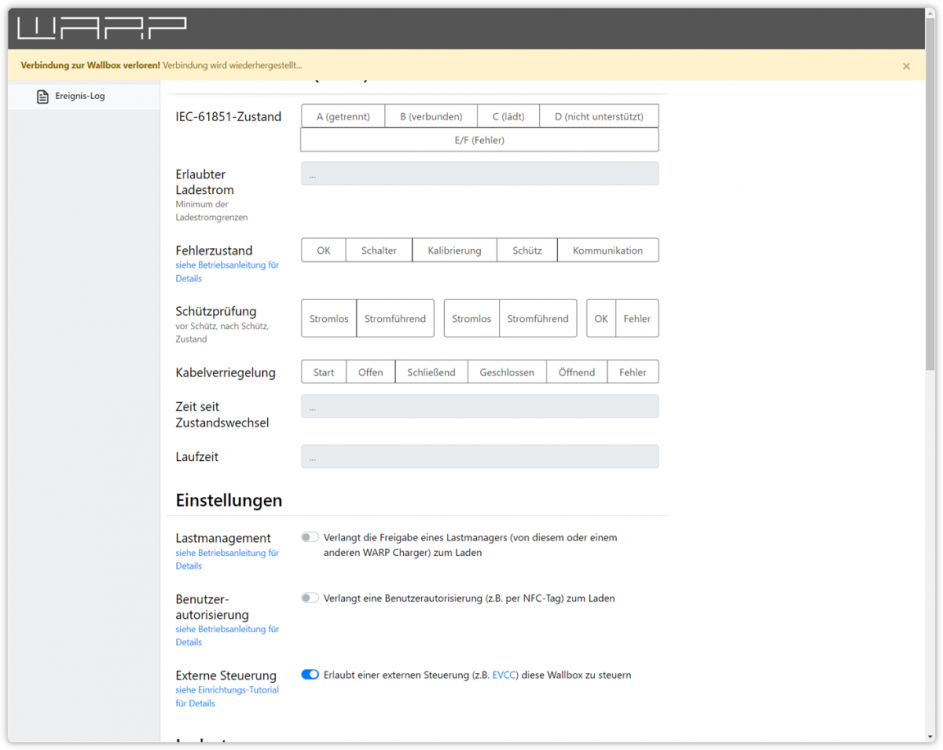The image size is (943, 750).
Task: Select the 'A (getrennt)' IEC-61851 state
Action: [x=343, y=115]
